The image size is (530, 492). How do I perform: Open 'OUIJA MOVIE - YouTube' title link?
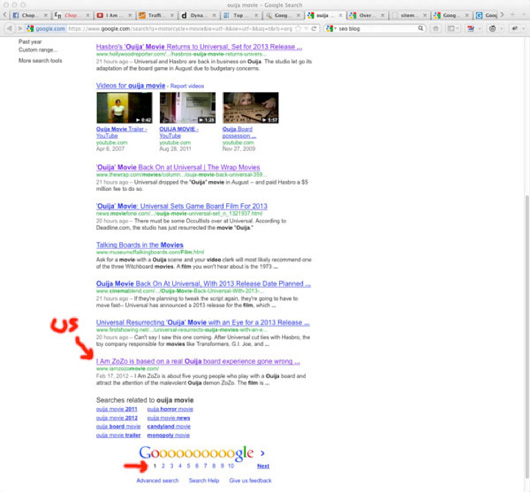pyautogui.click(x=179, y=132)
